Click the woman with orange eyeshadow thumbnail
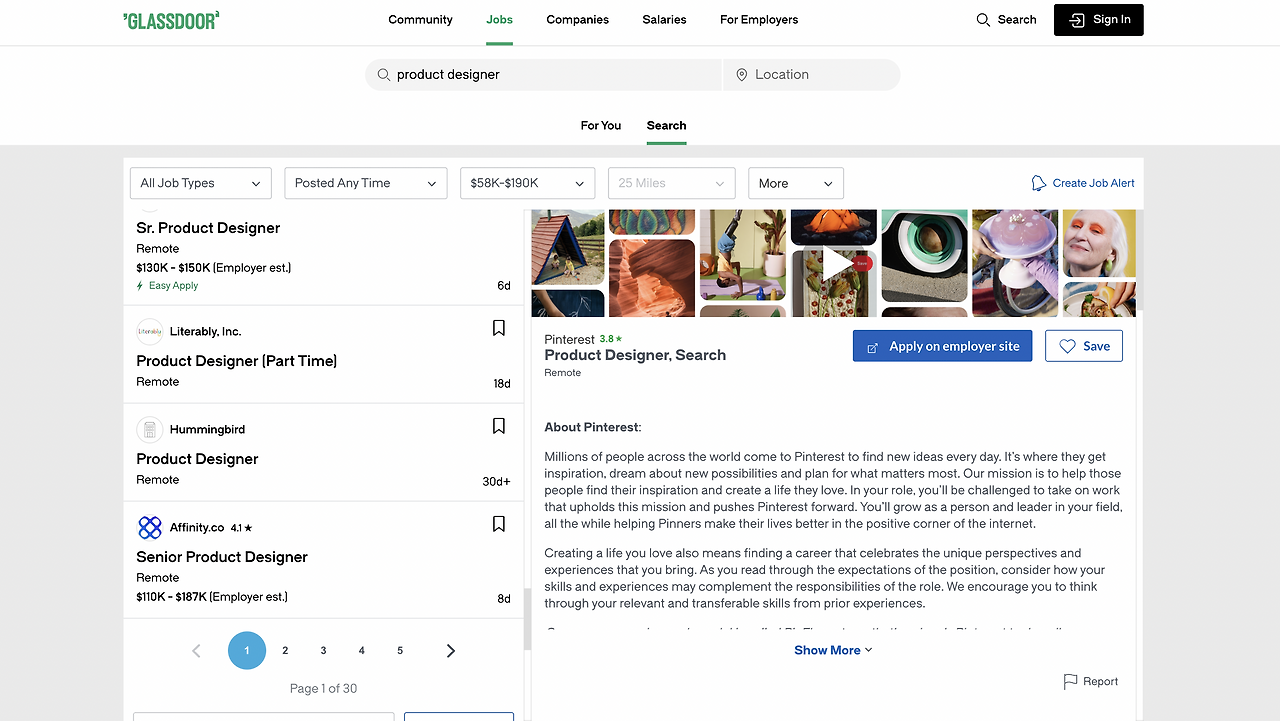This screenshot has height=721, width=1280. tap(1099, 243)
